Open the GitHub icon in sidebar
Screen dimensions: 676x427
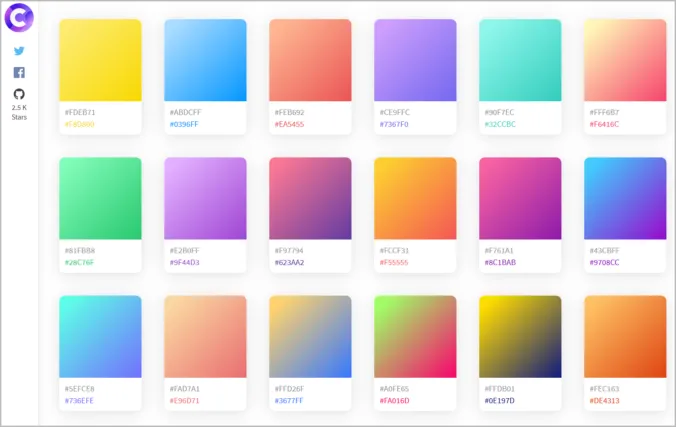pos(19,94)
